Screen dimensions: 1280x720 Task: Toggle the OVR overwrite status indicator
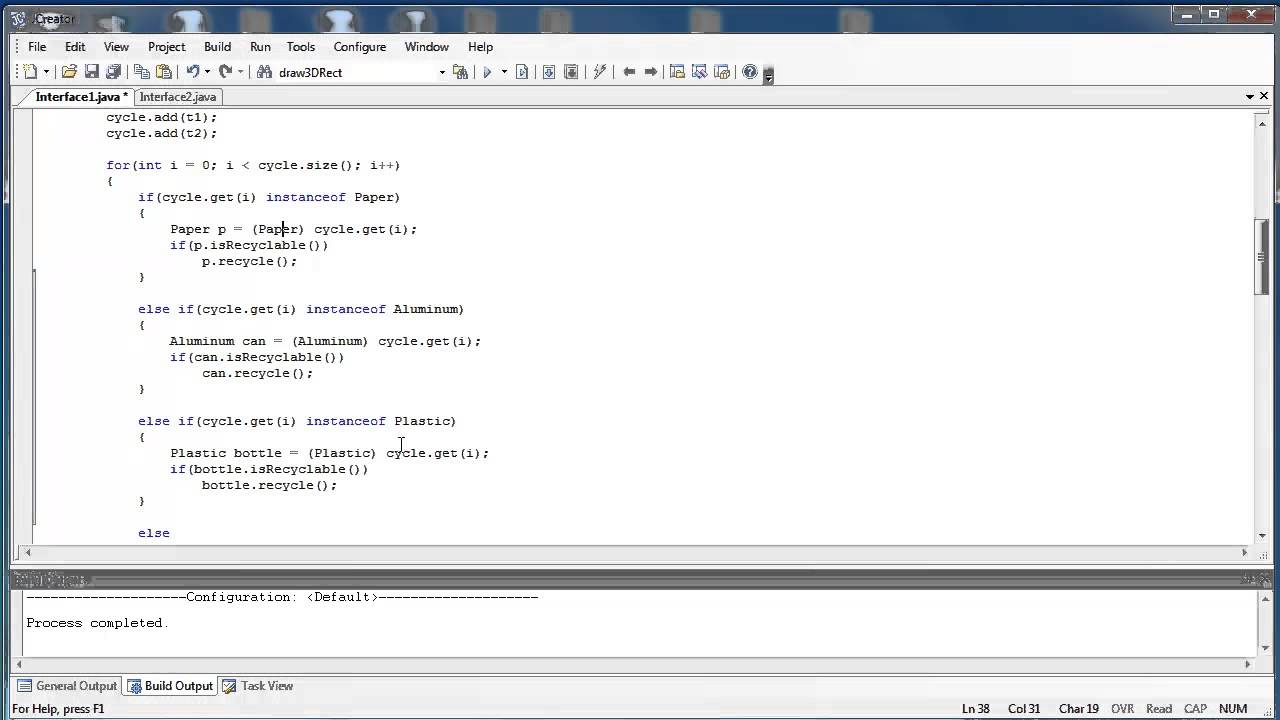point(1122,709)
